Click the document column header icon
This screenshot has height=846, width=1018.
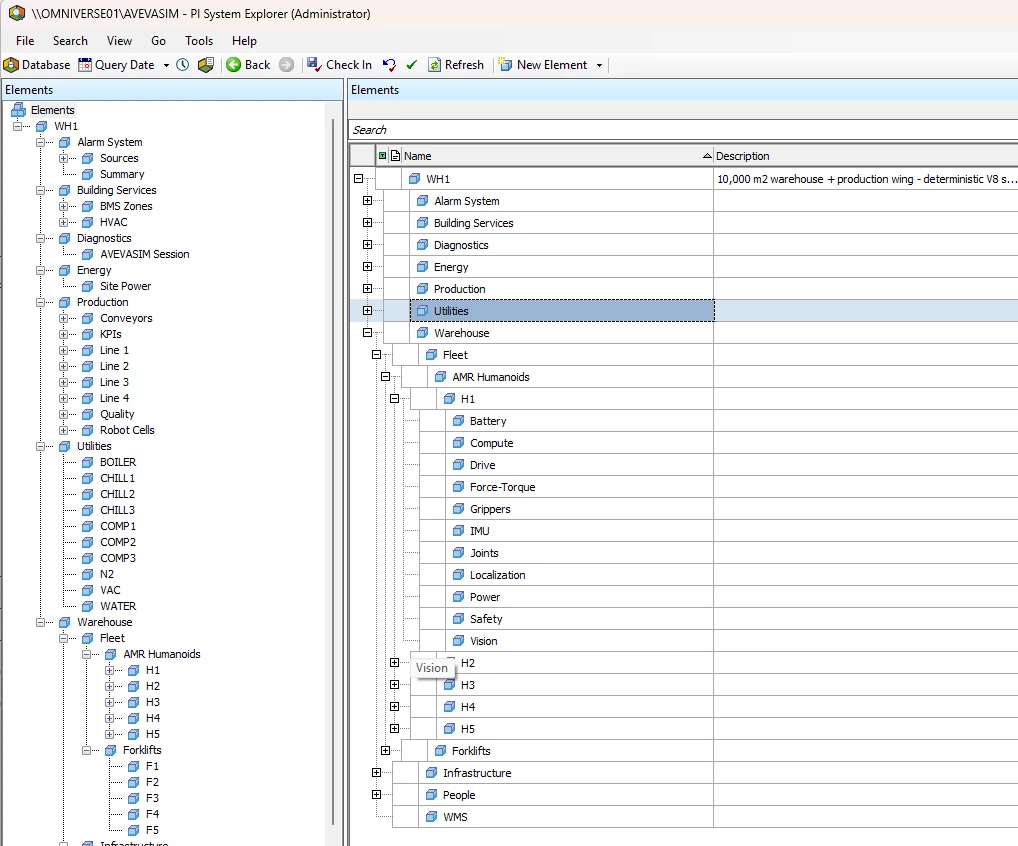click(395, 155)
